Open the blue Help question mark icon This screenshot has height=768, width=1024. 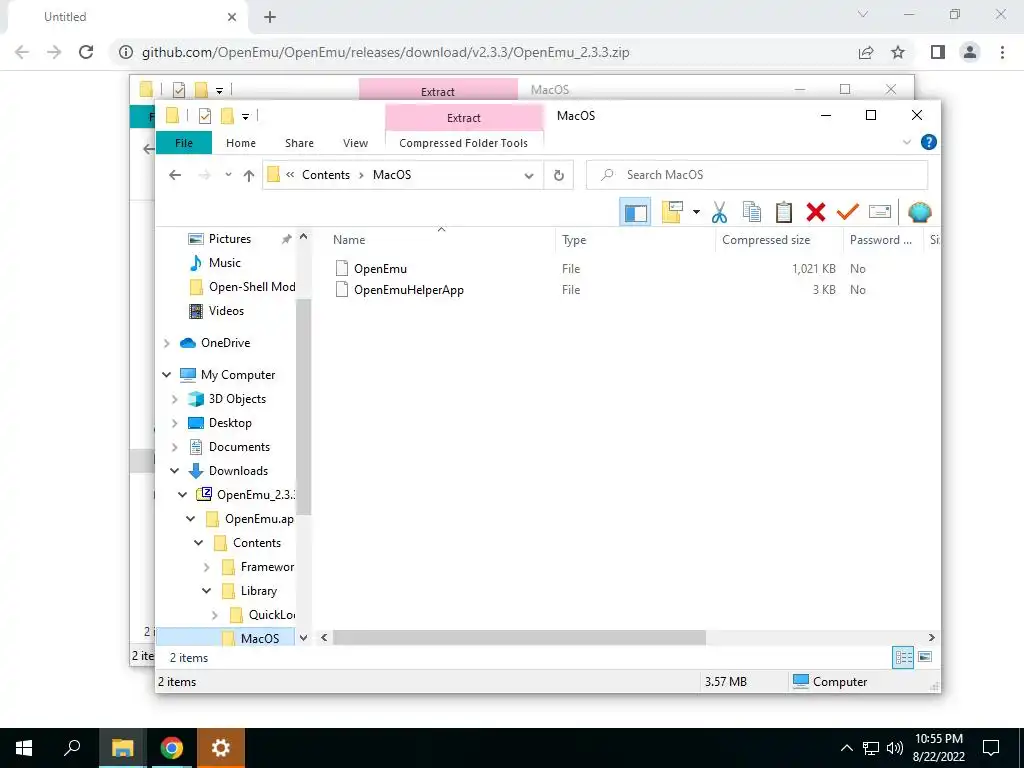928,142
